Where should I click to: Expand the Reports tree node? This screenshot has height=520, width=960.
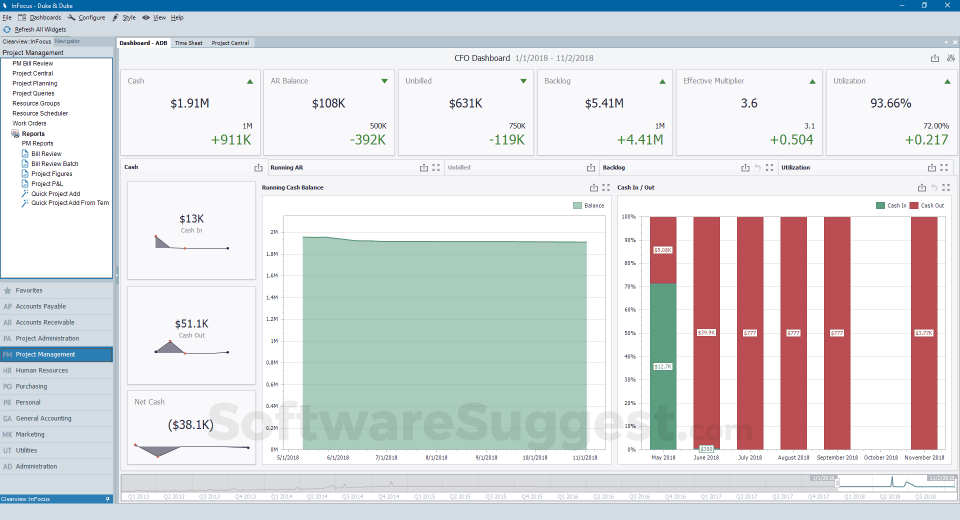pyautogui.click(x=15, y=134)
